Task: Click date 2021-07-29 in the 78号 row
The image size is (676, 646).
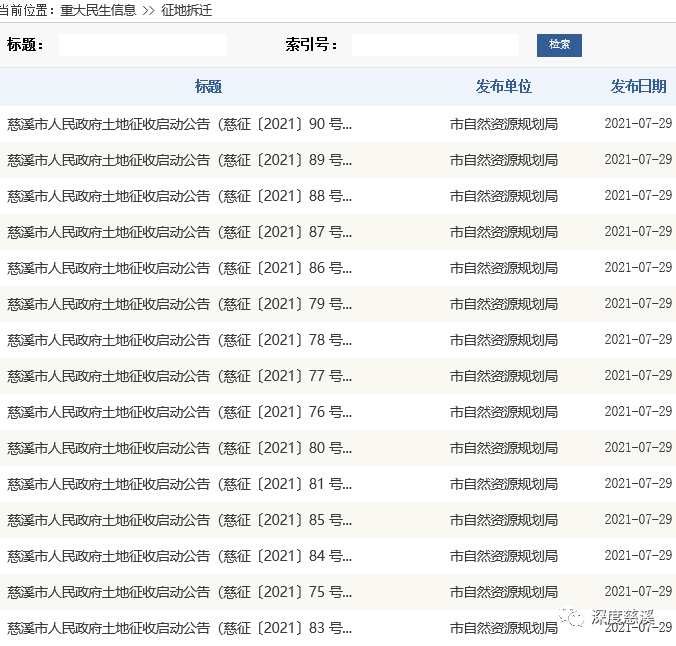Action: tap(638, 340)
